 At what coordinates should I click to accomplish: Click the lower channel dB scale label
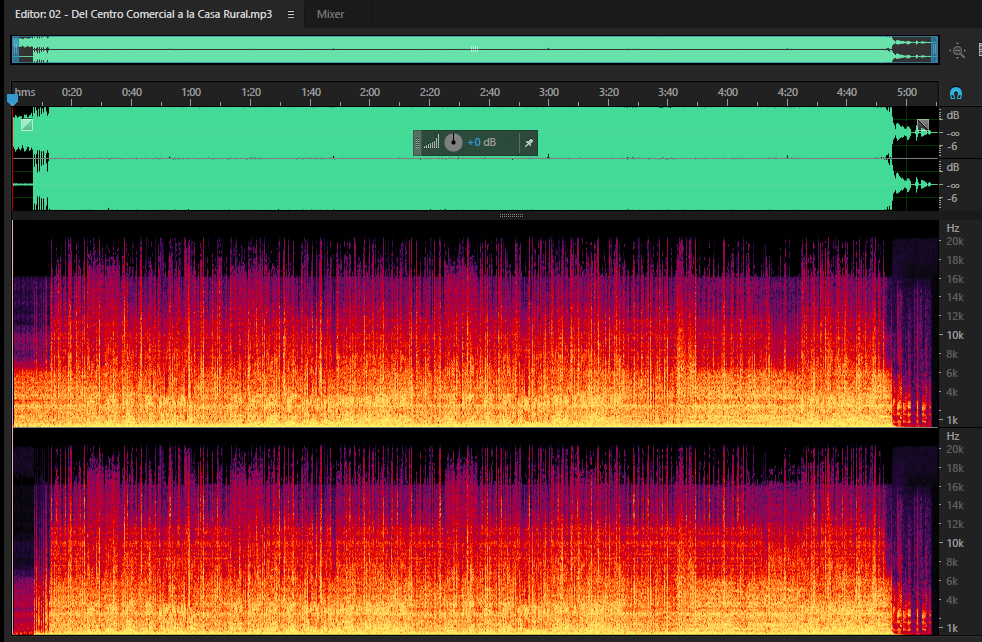(x=953, y=167)
